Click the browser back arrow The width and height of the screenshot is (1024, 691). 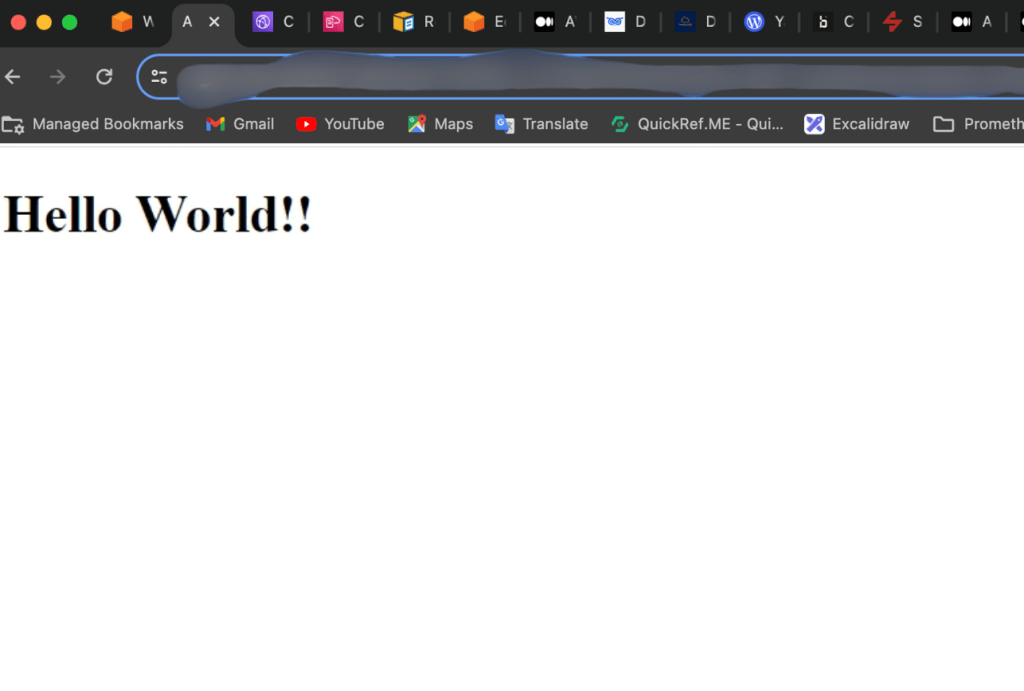click(13, 77)
